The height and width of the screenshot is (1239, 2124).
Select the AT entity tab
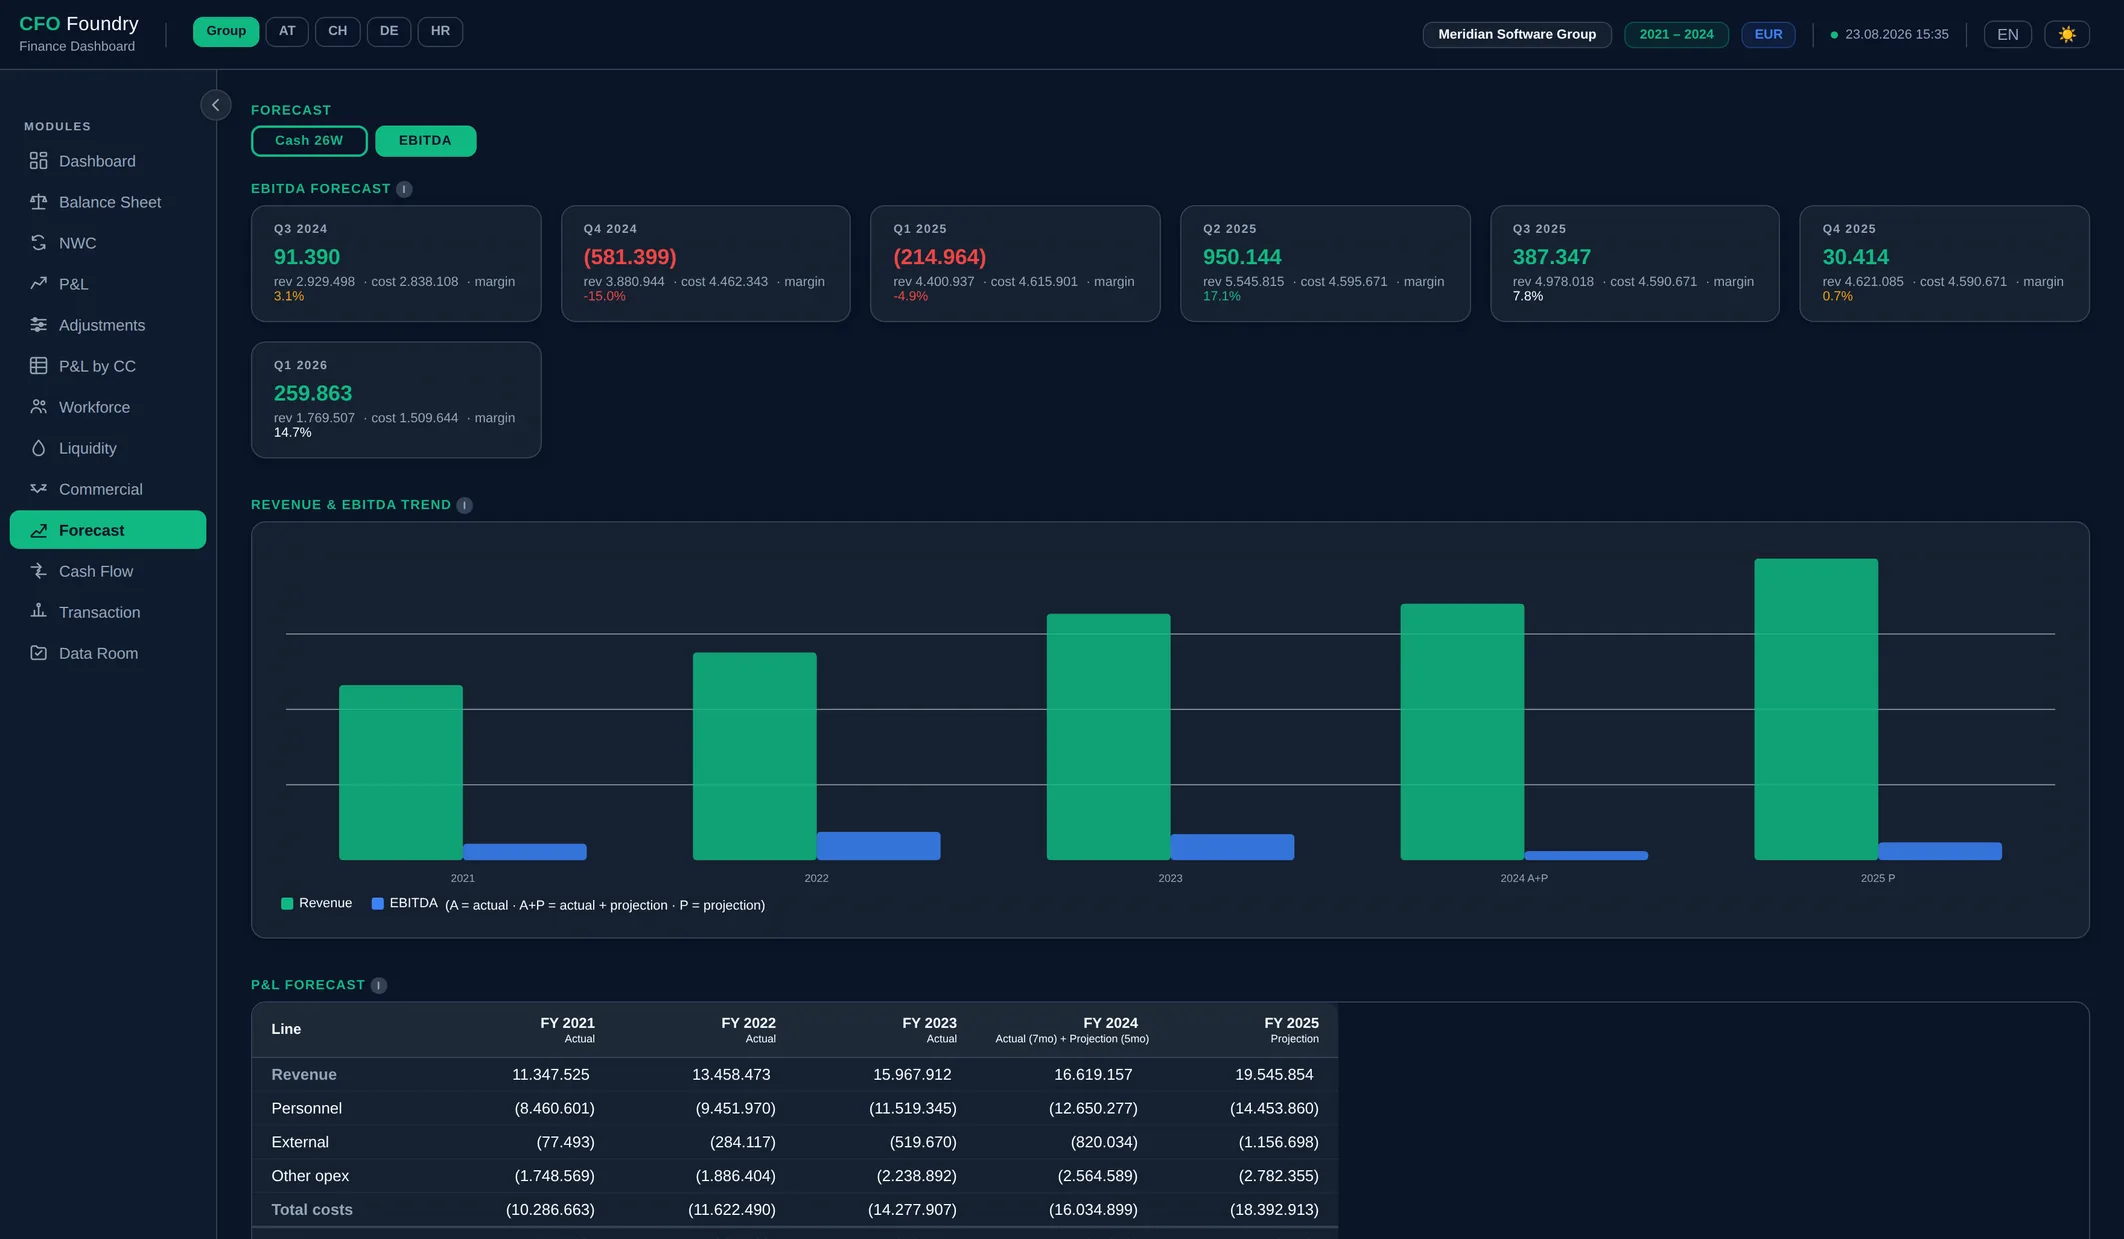(287, 31)
